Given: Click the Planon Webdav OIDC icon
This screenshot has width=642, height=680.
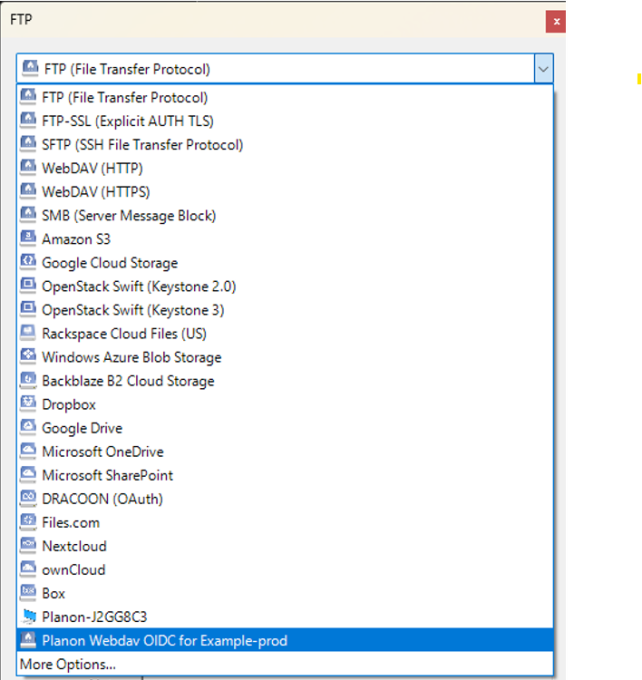Looking at the screenshot, I should 28,640.
